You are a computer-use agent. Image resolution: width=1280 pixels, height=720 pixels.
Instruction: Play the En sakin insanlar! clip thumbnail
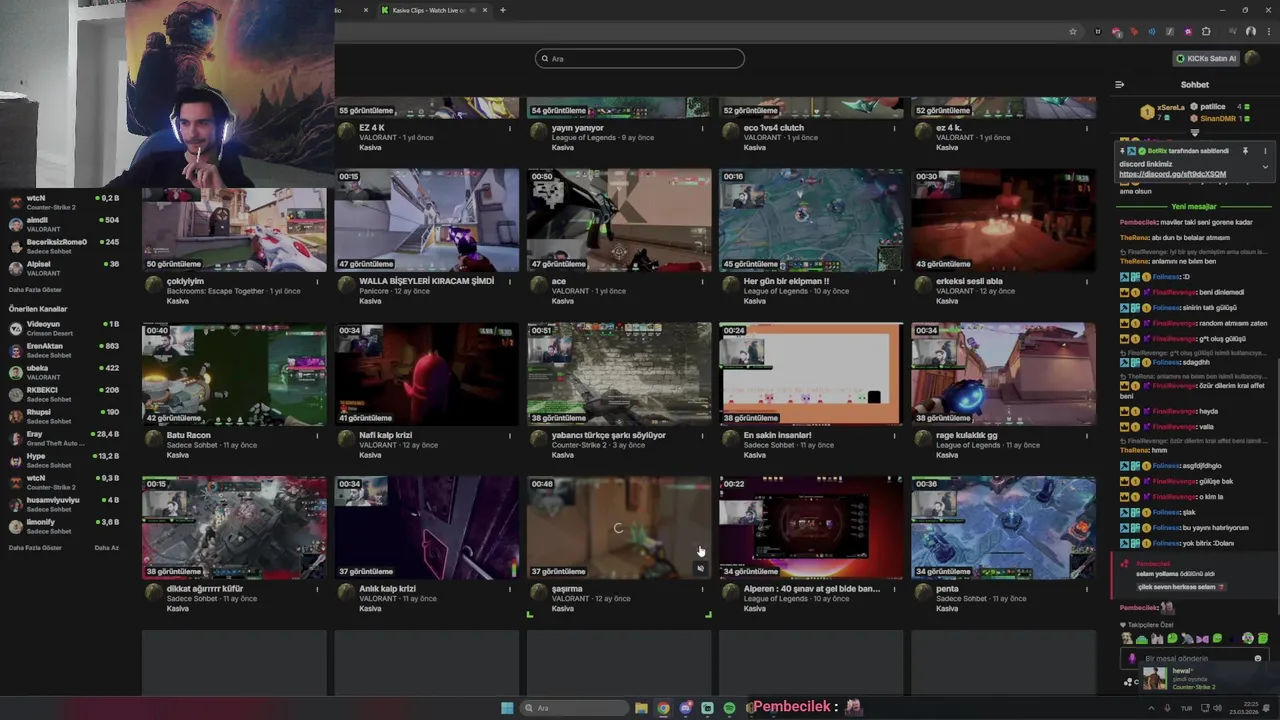click(811, 374)
